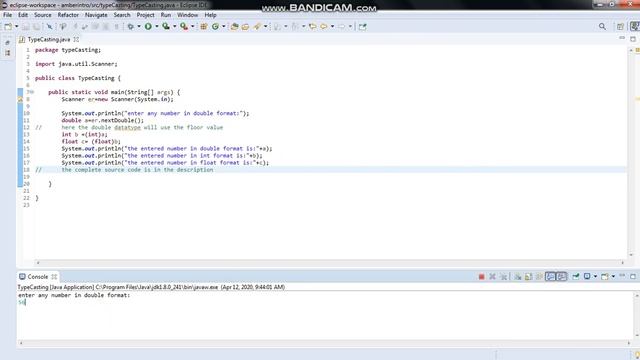Screen dimensions: 640x360
Task: Collapse the main method at line 7
Action: pos(32,92)
